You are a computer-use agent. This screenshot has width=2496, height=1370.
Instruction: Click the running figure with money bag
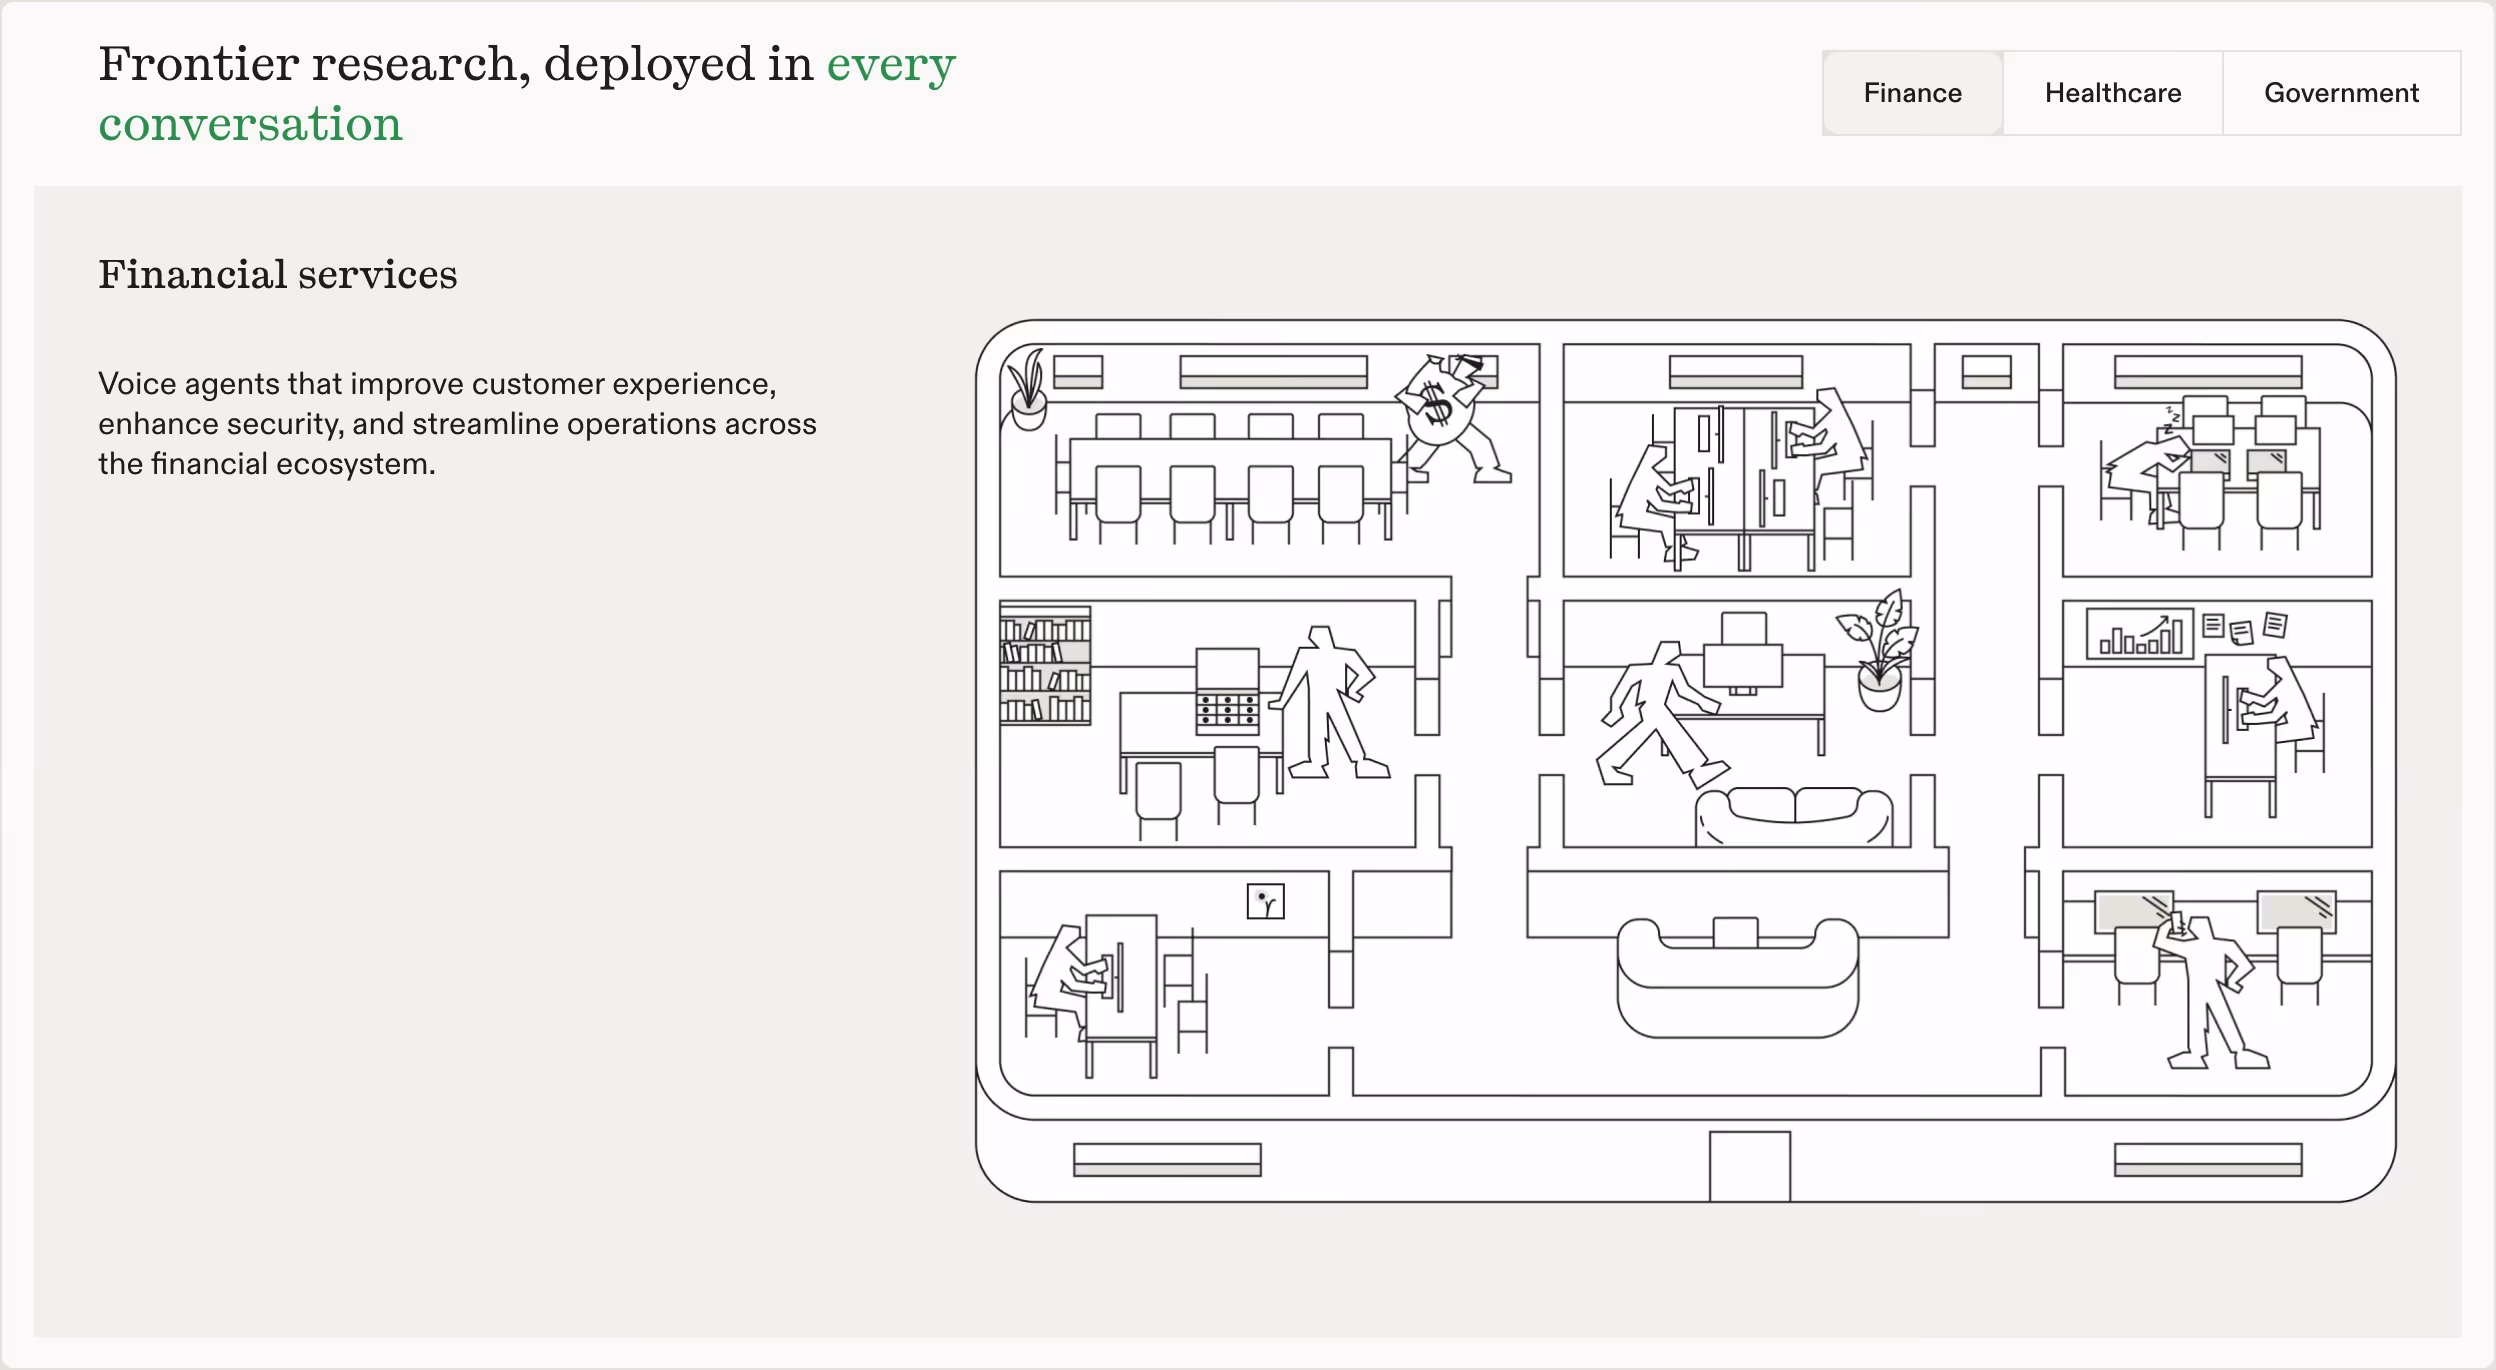1453,418
